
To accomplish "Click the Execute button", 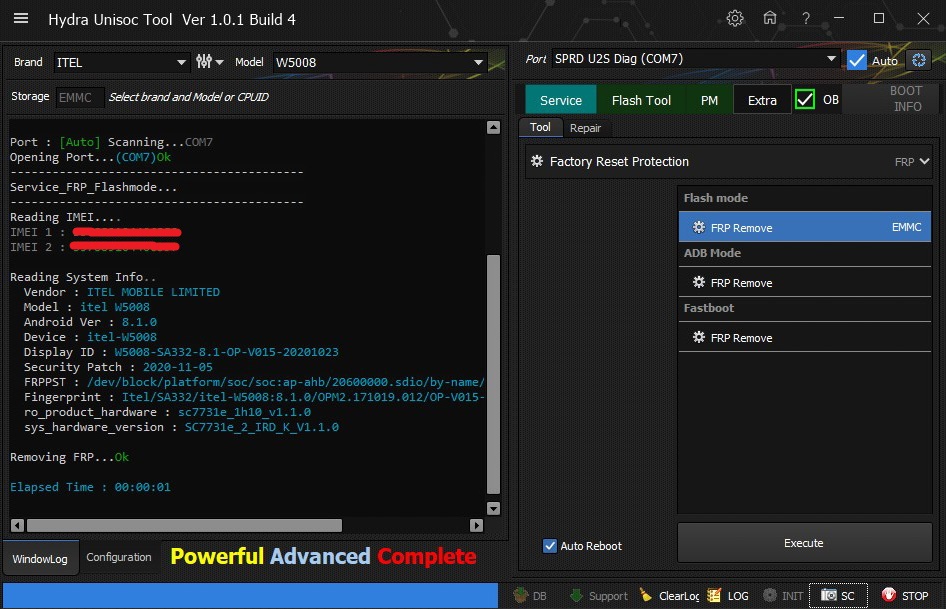I will [804, 543].
